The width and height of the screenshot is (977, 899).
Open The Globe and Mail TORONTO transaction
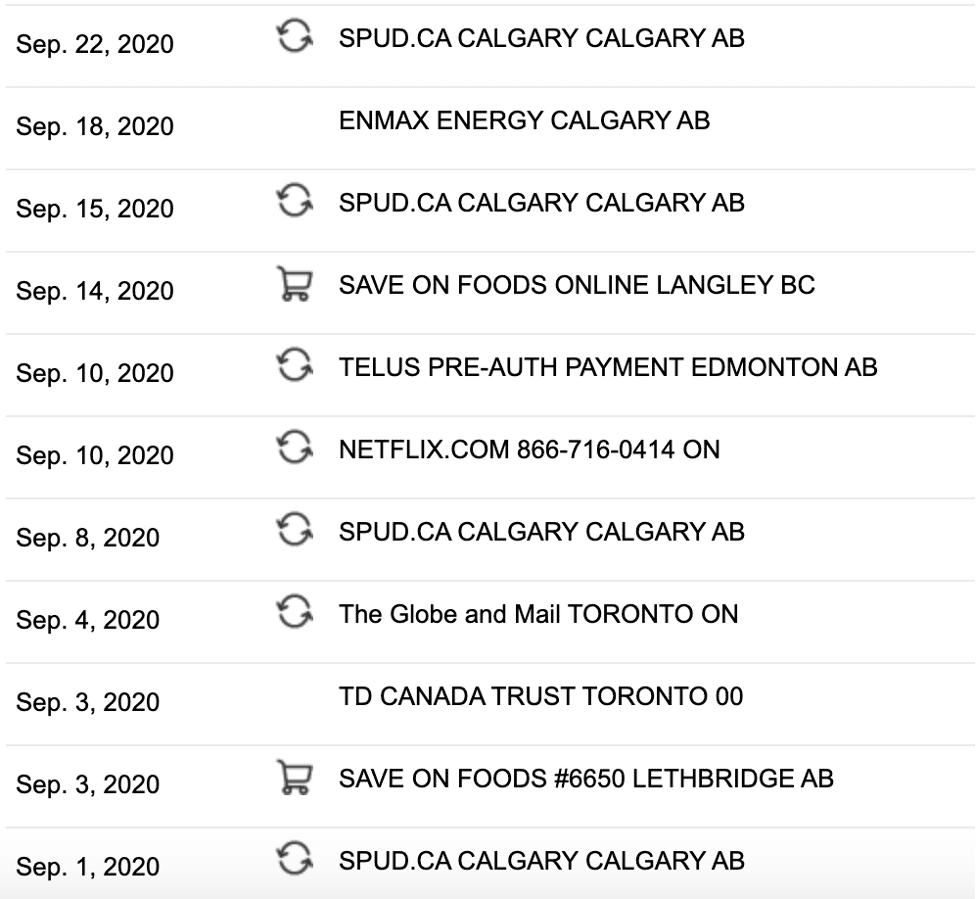point(538,614)
